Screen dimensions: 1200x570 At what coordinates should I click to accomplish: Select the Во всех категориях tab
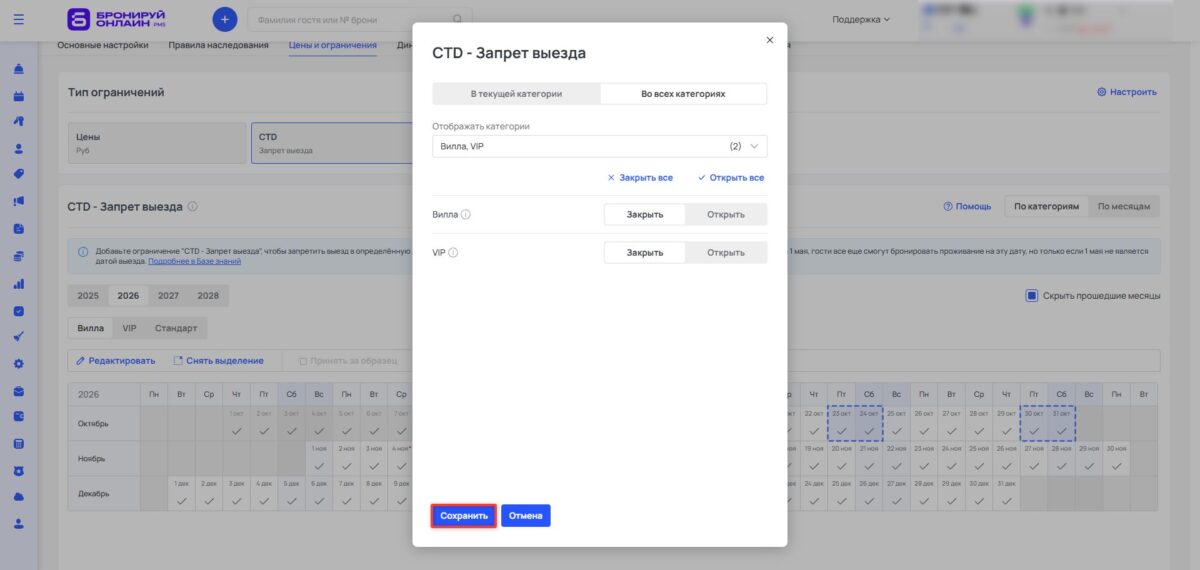pos(683,93)
